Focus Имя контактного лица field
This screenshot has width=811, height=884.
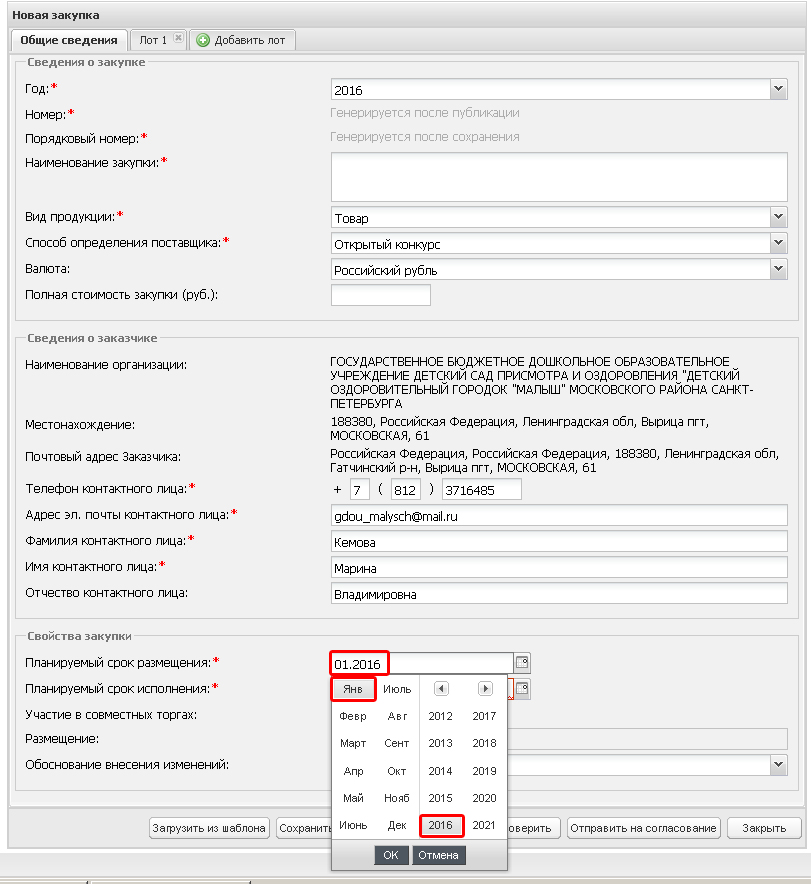click(559, 567)
